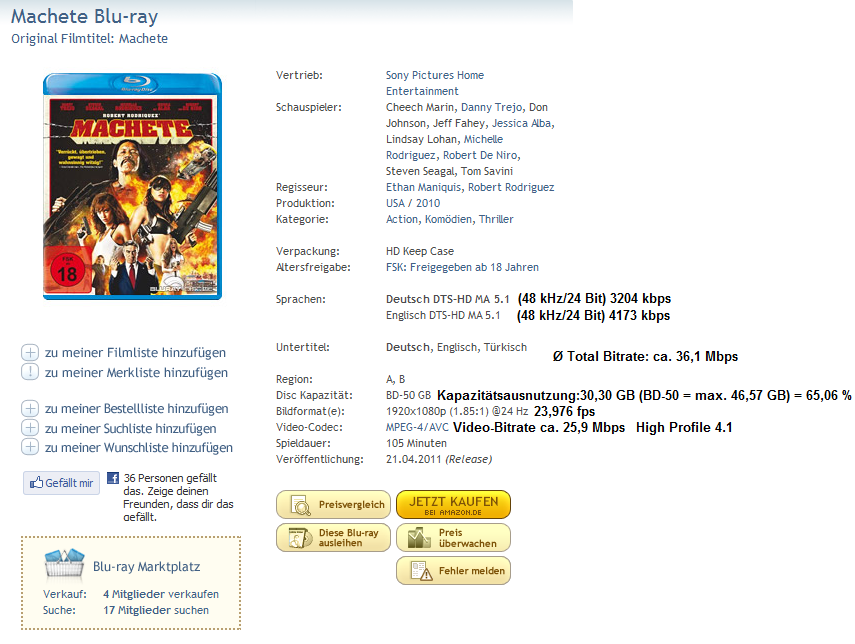The height and width of the screenshot is (644, 855).
Task: Open Sony Pictures Home Entertainment link
Action: click(x=435, y=83)
